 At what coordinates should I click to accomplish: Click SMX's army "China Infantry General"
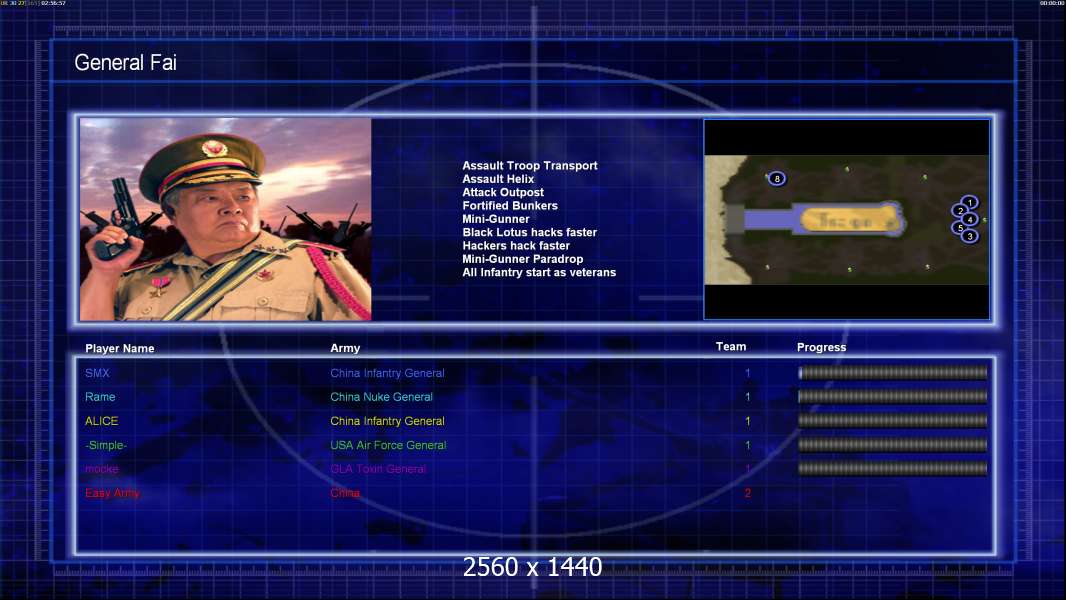click(x=388, y=373)
